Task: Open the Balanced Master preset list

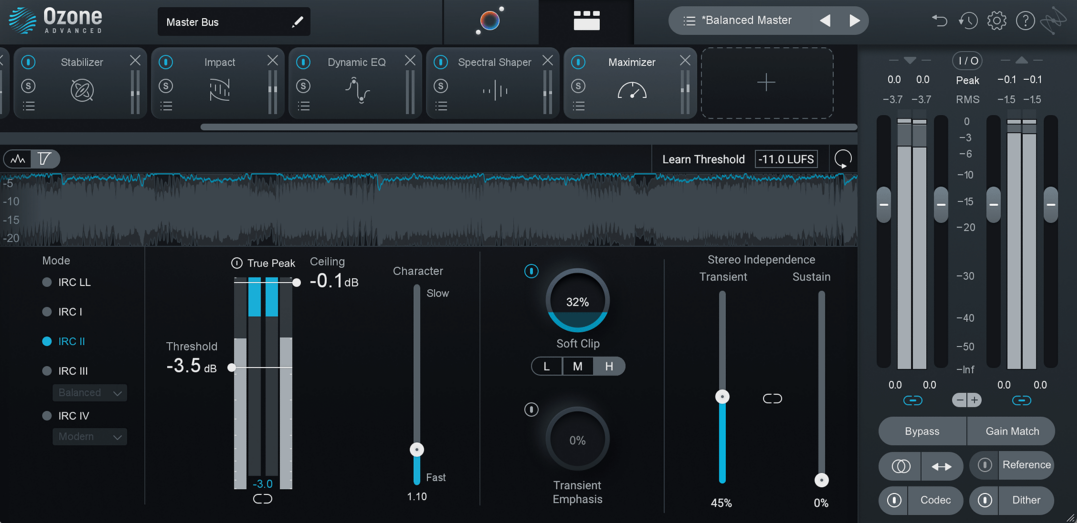Action: pyautogui.click(x=689, y=21)
